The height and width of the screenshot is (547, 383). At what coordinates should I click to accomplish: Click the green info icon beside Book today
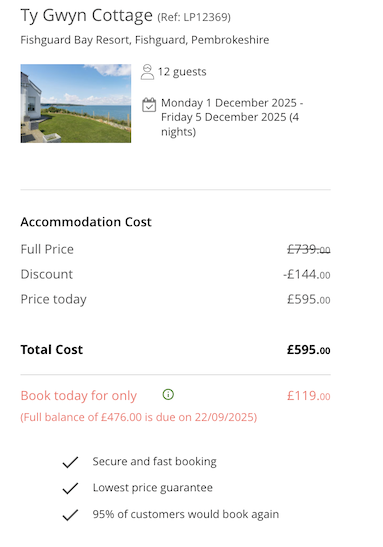click(168, 395)
